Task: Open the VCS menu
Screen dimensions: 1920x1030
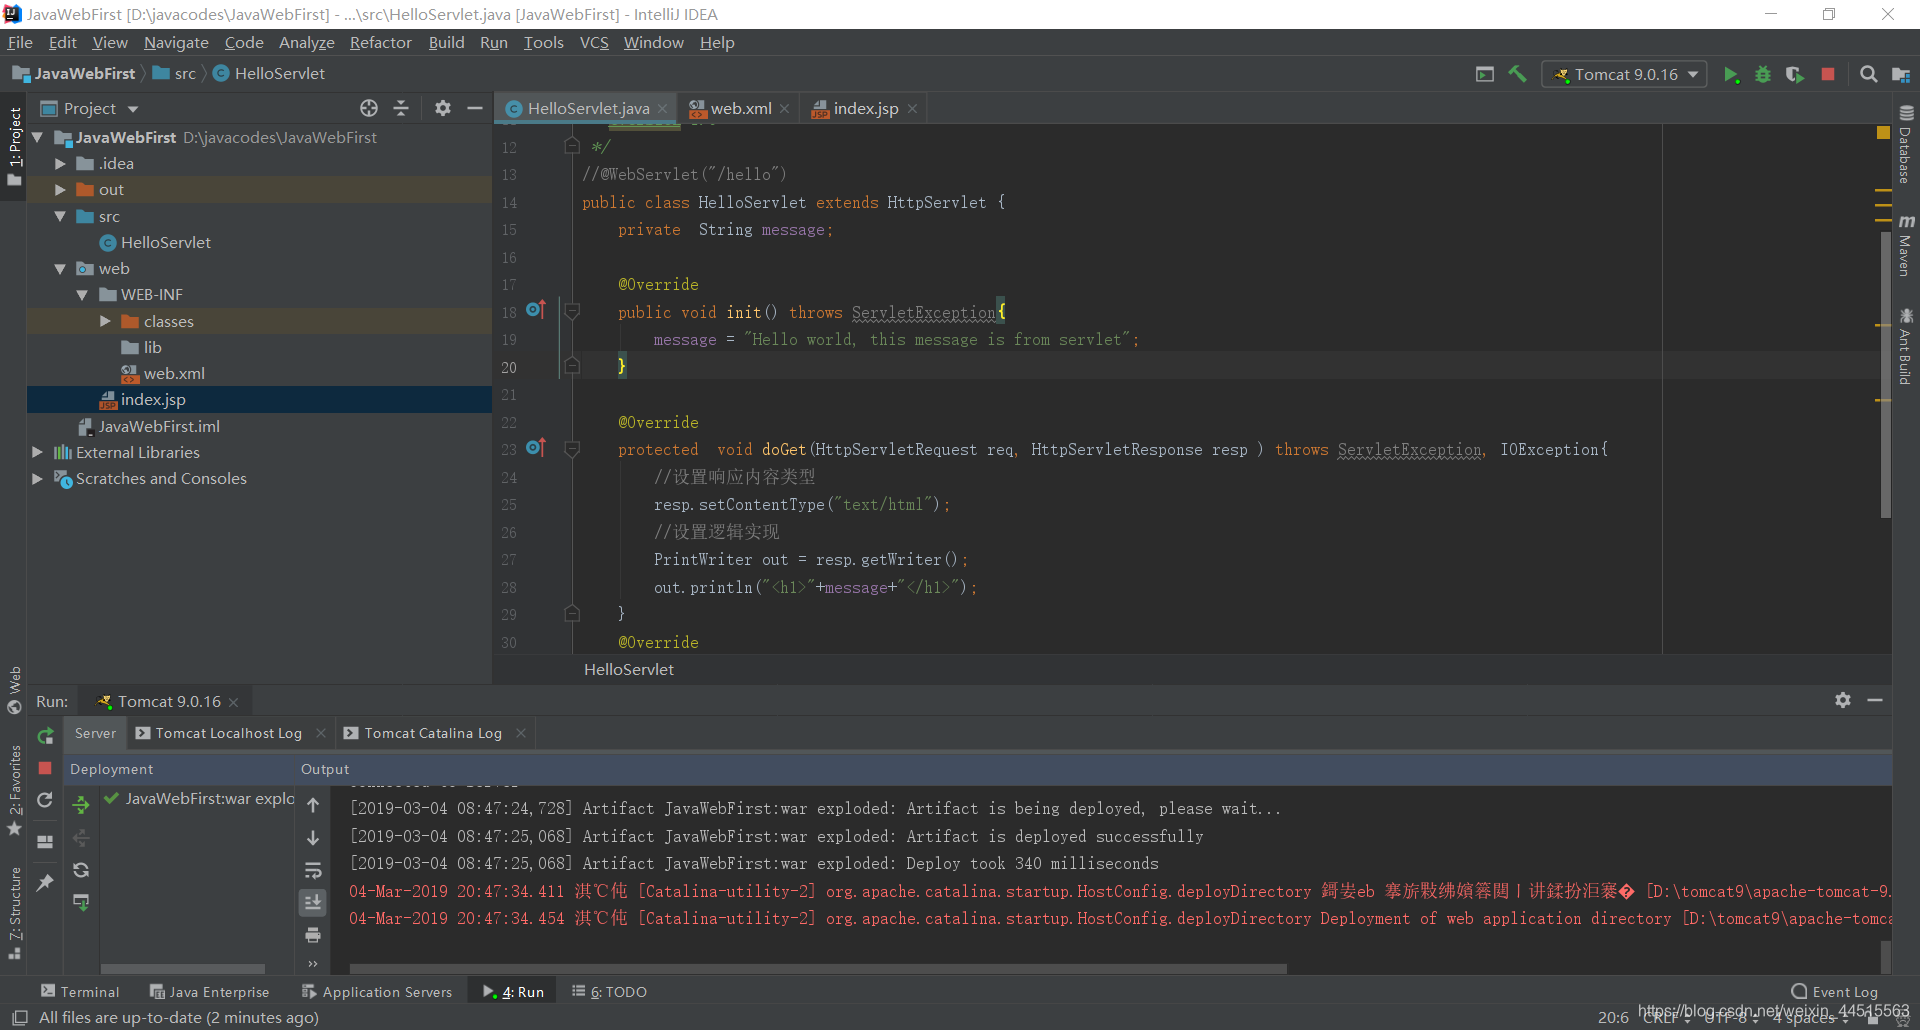Action: pos(594,42)
